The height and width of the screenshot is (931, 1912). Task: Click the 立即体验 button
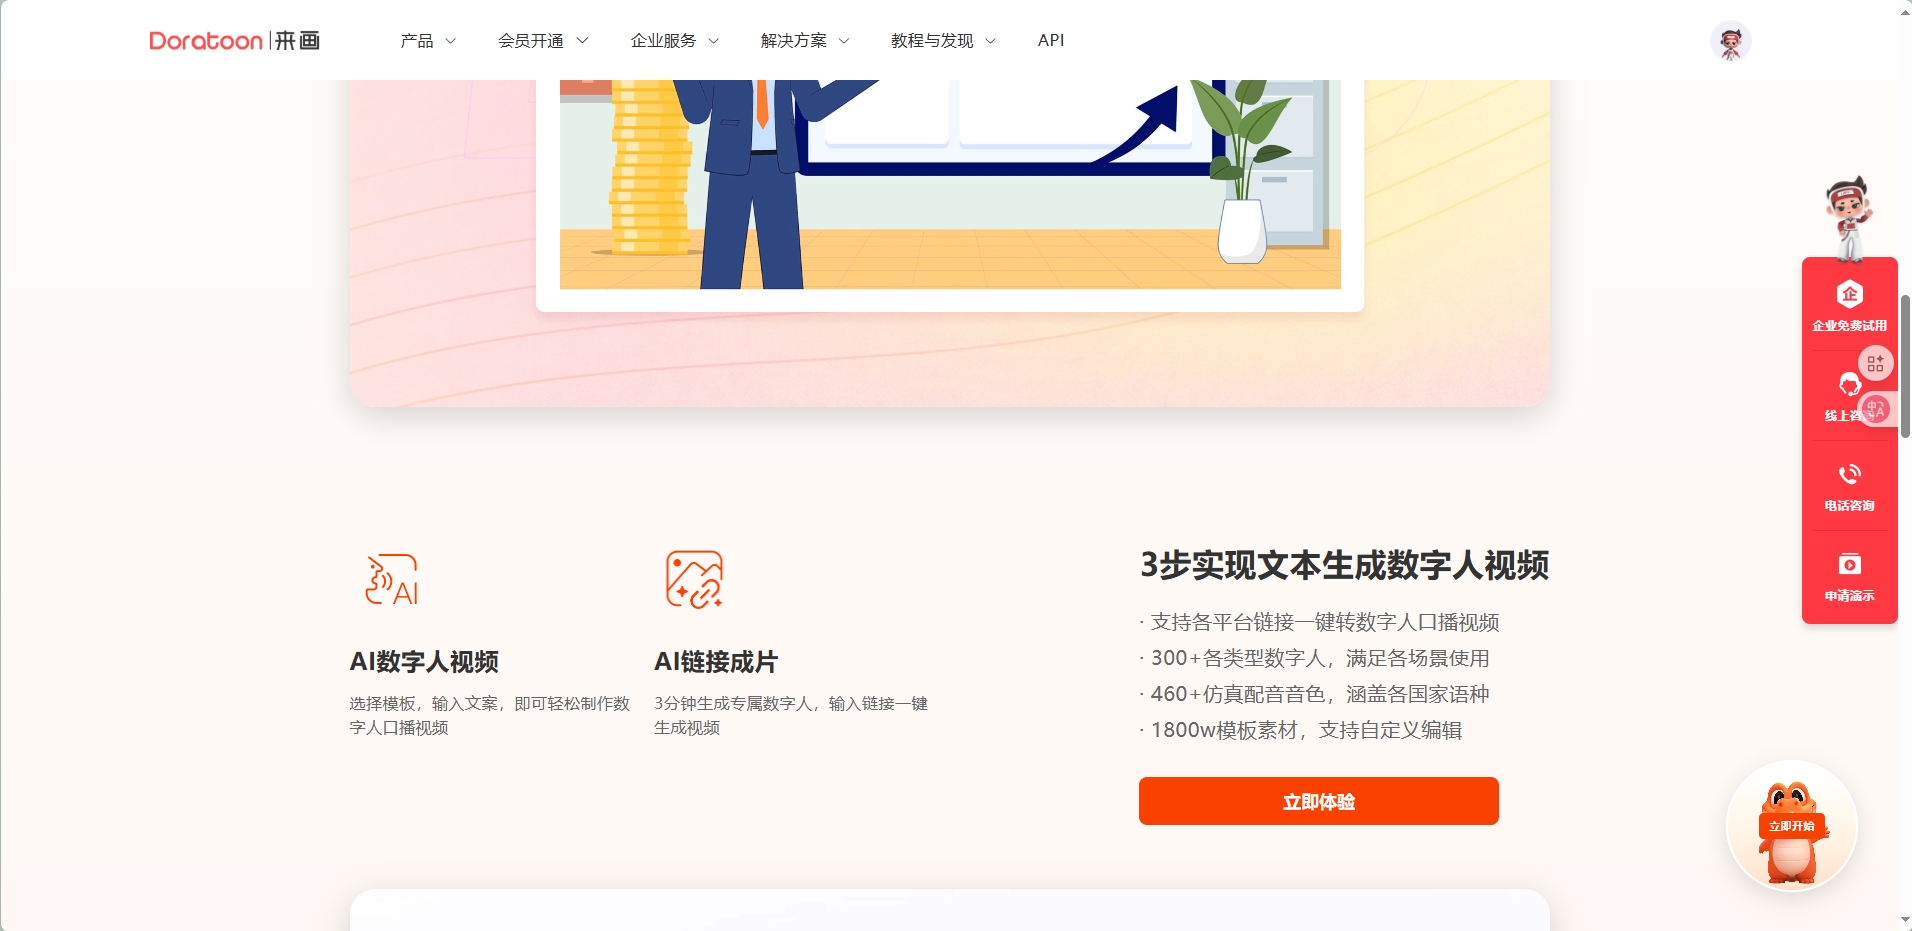coord(1318,801)
